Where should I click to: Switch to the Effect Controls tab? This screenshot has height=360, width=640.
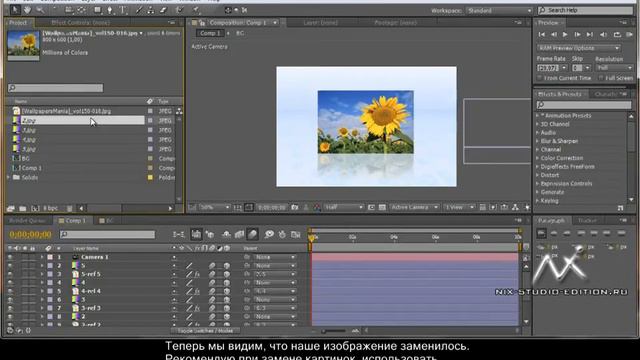[80, 22]
